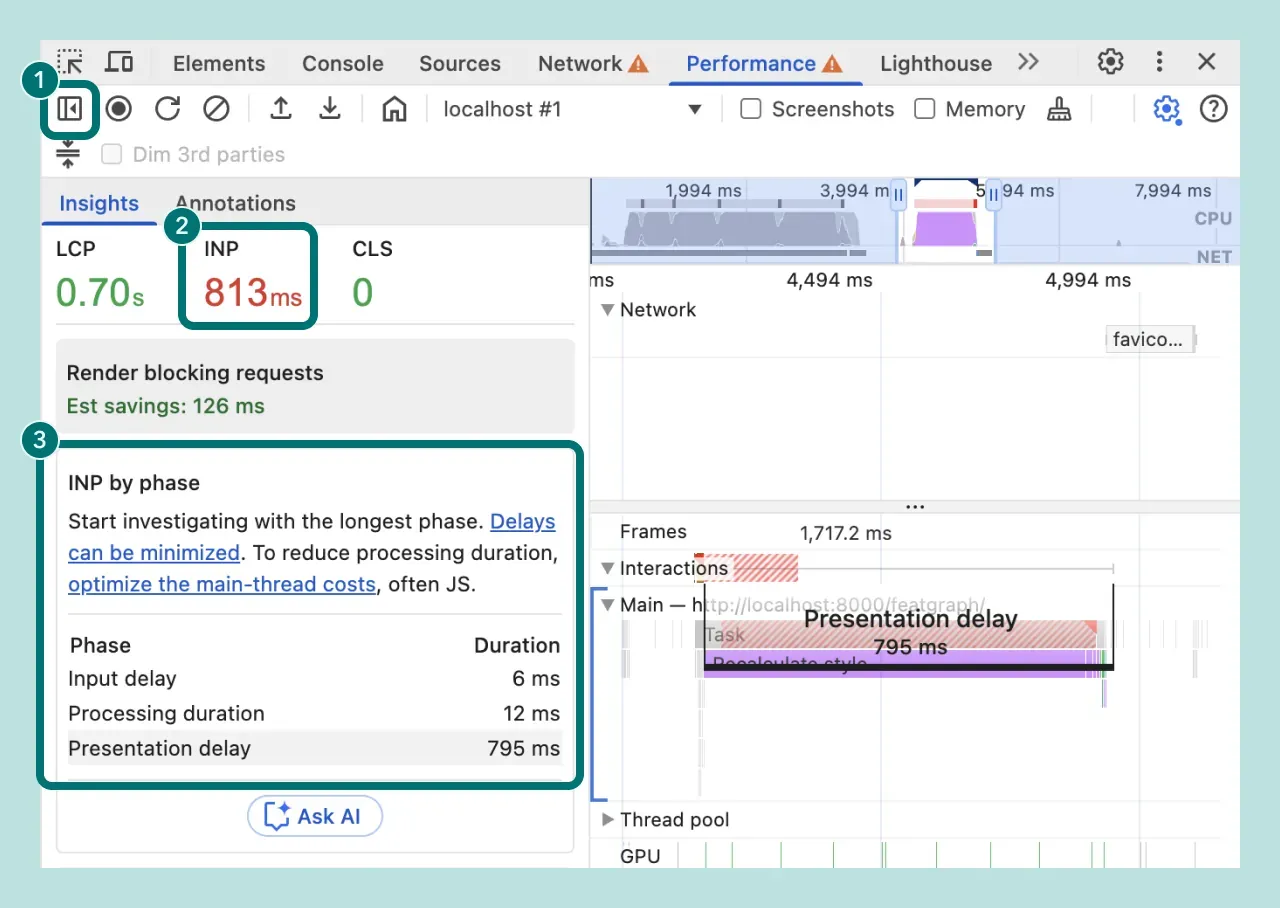Open capture settings with the gear icon
Viewport: 1280px width, 908px height.
pyautogui.click(x=1167, y=109)
